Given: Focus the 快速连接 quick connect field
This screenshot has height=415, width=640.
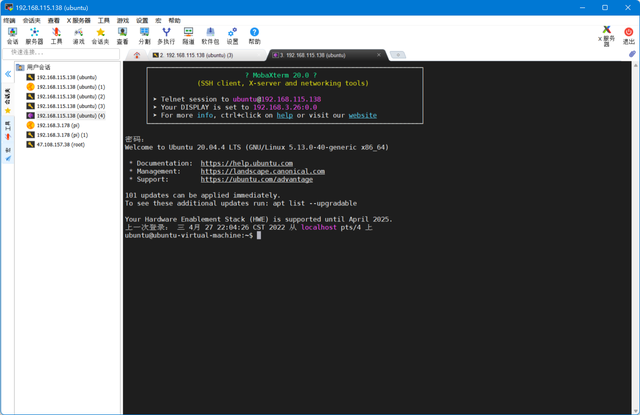Looking at the screenshot, I should click(x=61, y=52).
